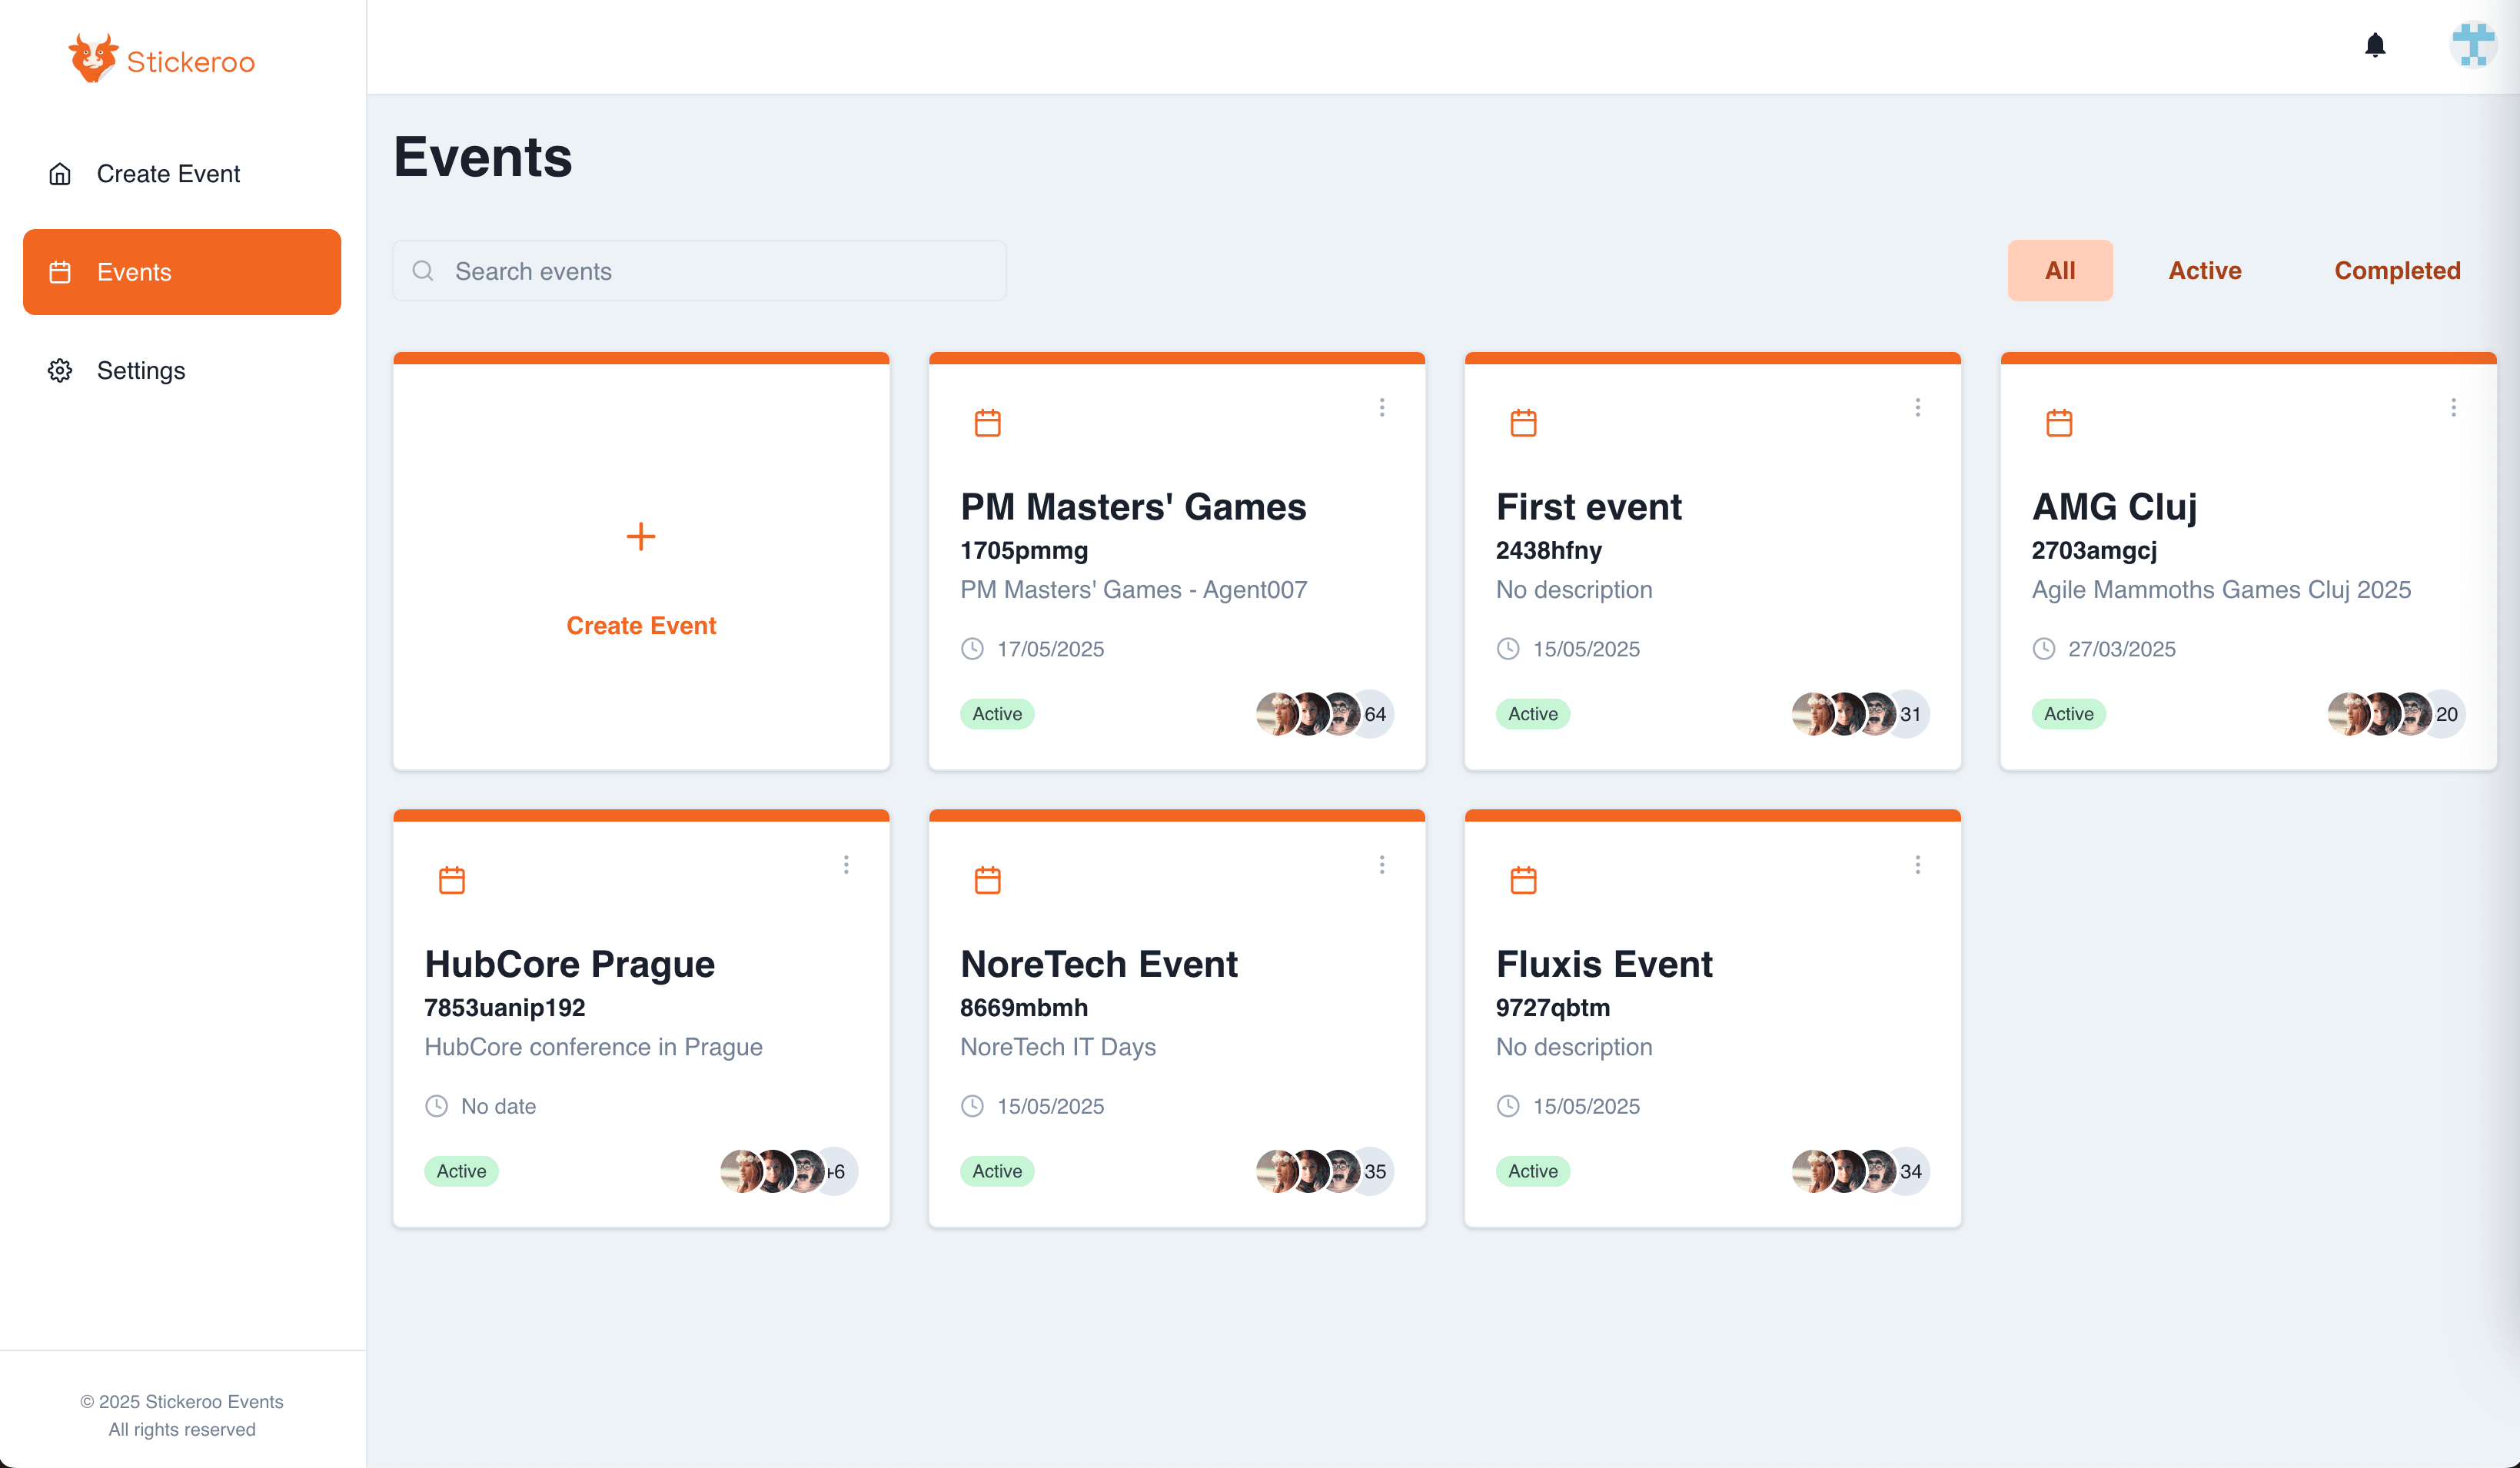Switch to the Completed filter tab
This screenshot has width=2520, height=1468.
tap(2396, 271)
